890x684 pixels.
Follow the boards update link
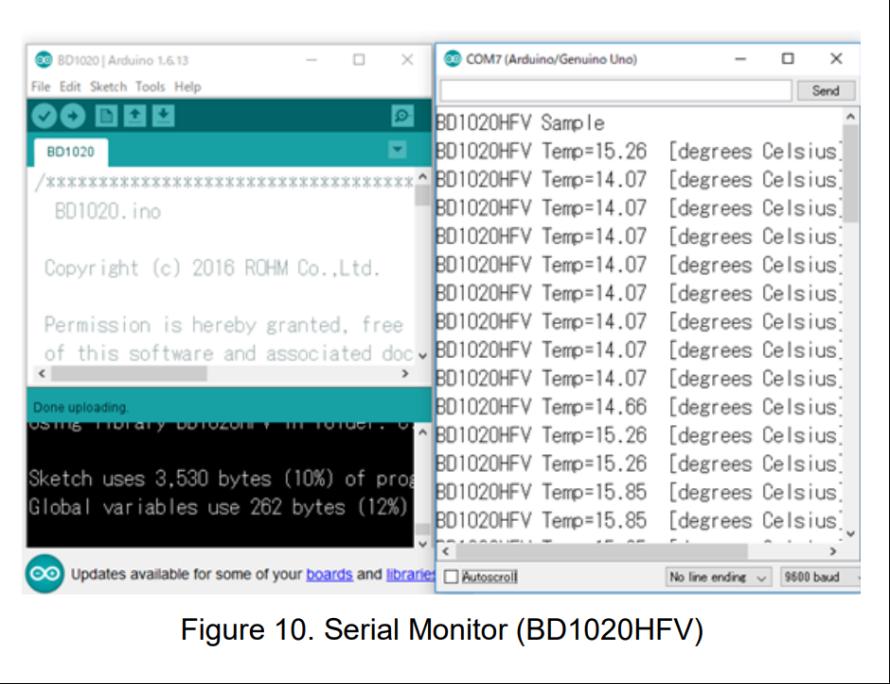329,574
